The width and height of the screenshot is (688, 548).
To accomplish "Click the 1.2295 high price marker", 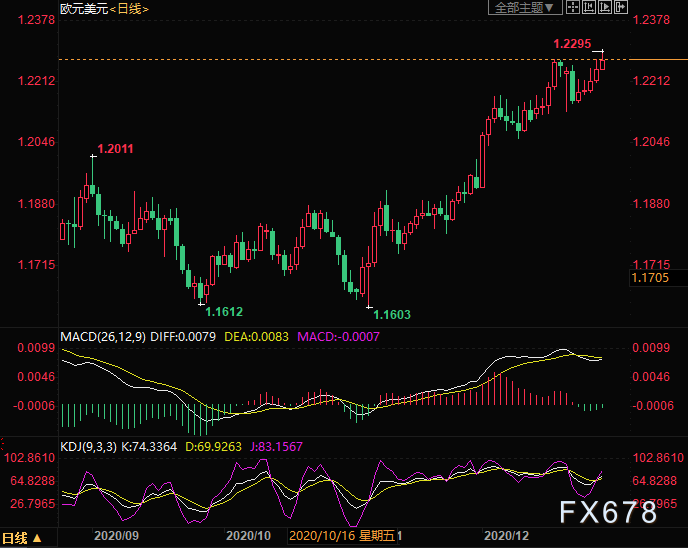I will tap(573, 45).
